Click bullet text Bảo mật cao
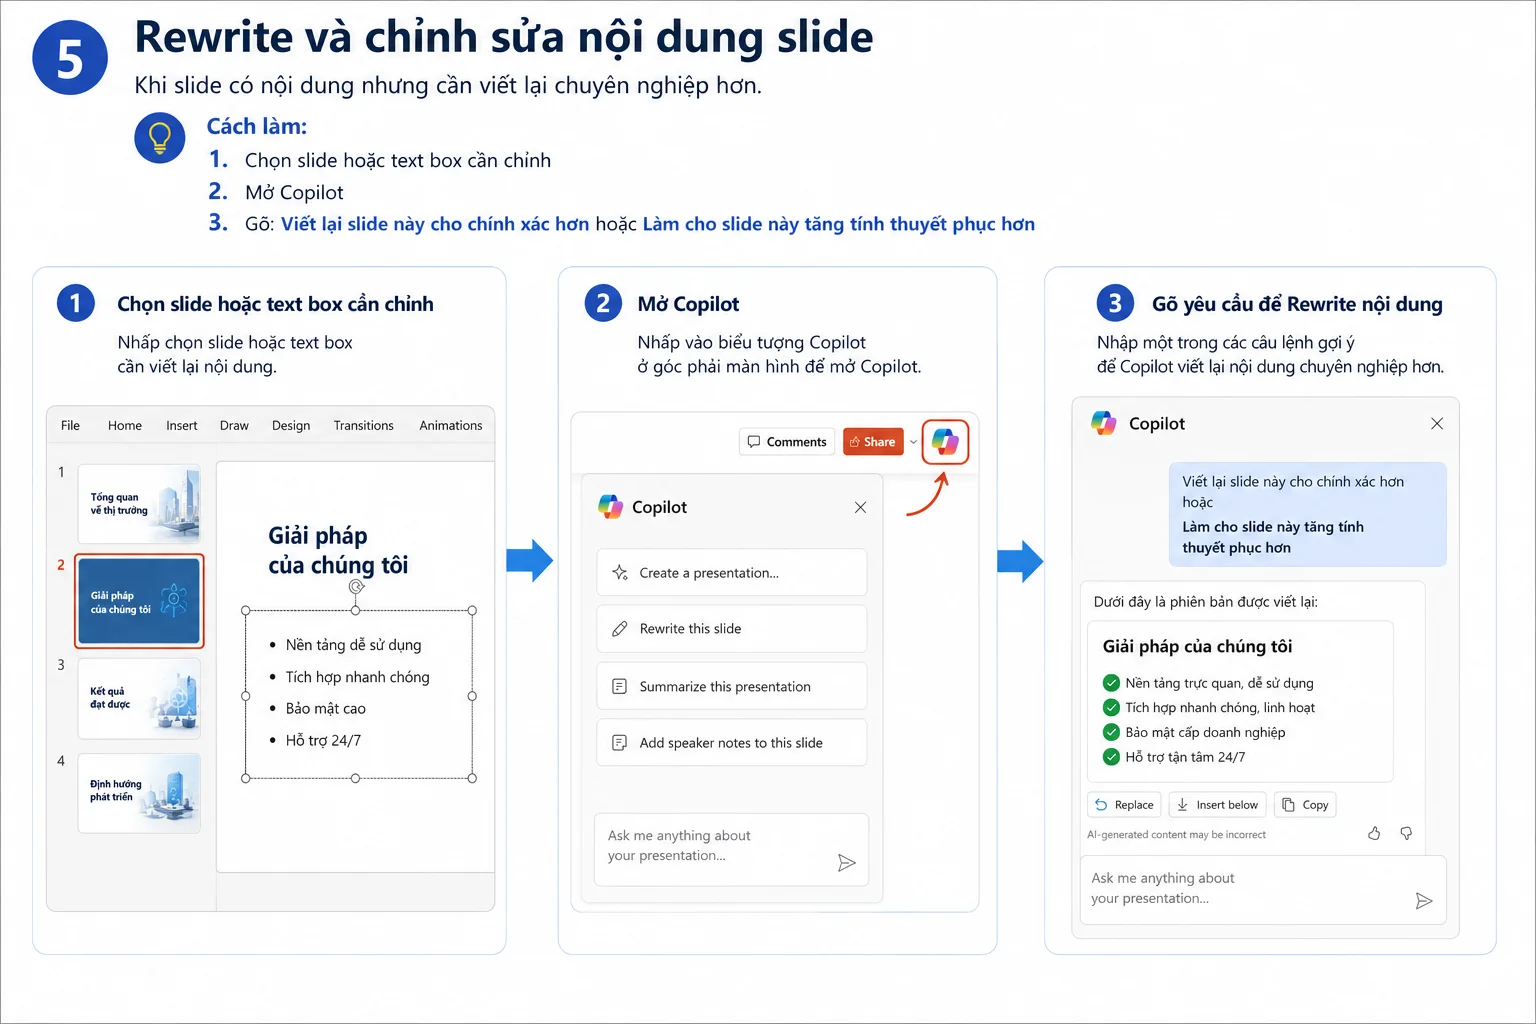 326,708
